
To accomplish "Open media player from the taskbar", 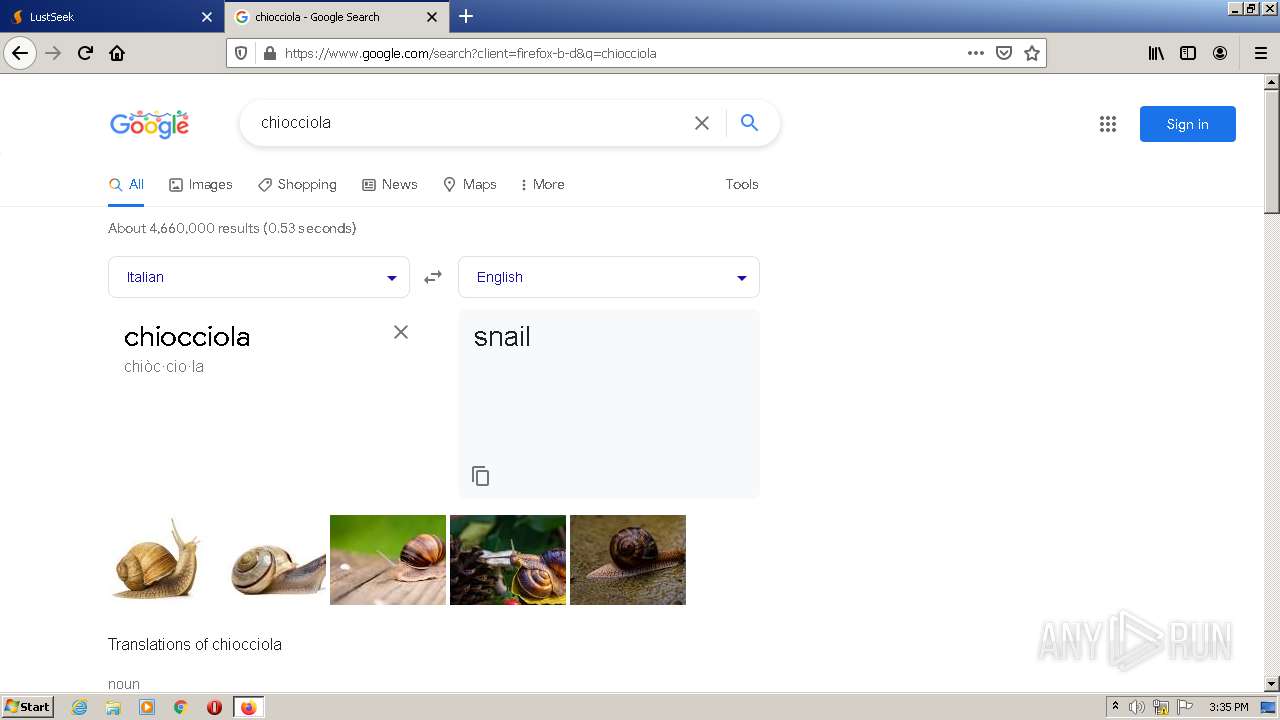I will [x=147, y=707].
